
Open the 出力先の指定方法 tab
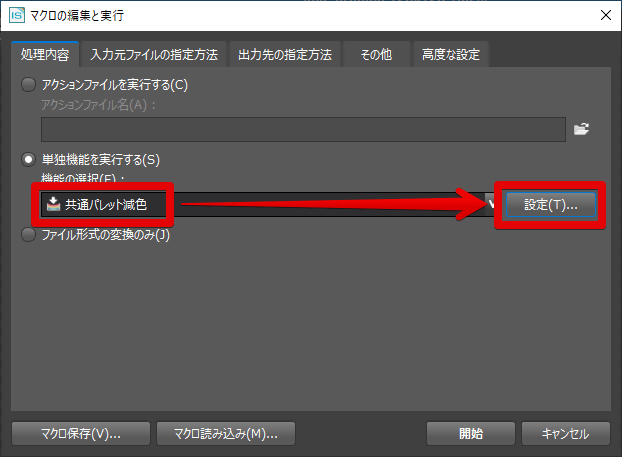(x=285, y=55)
